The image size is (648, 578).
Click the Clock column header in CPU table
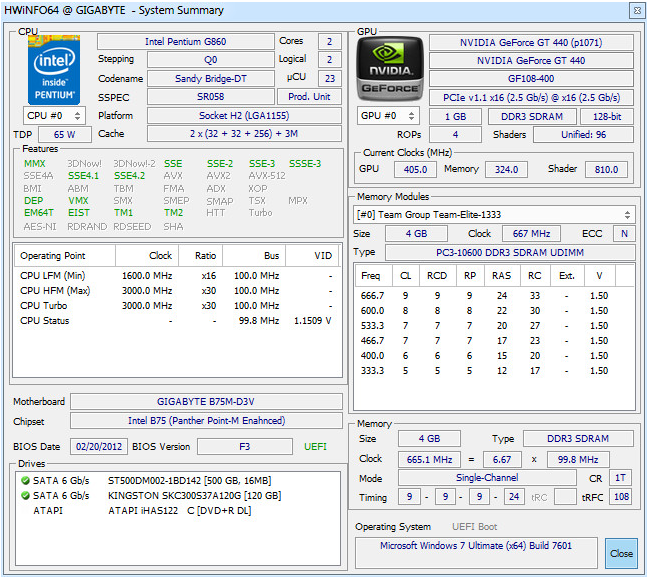pos(147,256)
